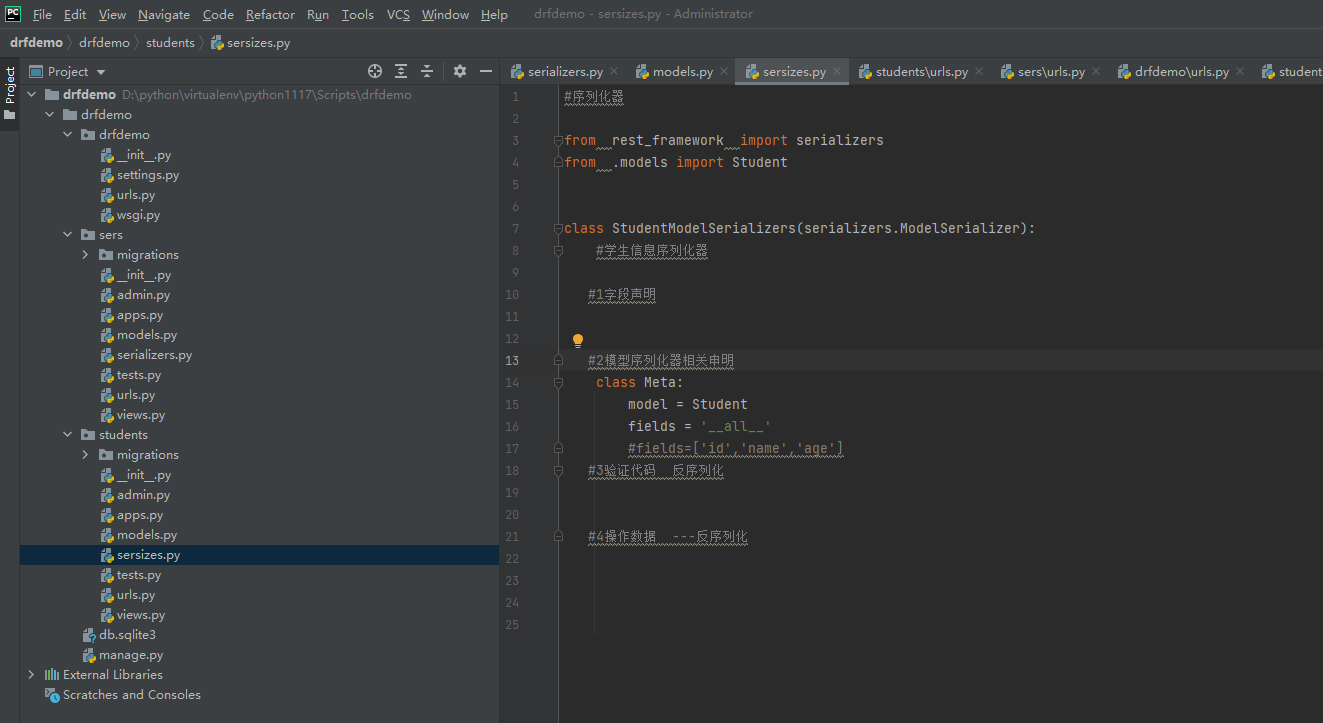
Task: Switch to serializers.py editor tab
Action: point(565,71)
